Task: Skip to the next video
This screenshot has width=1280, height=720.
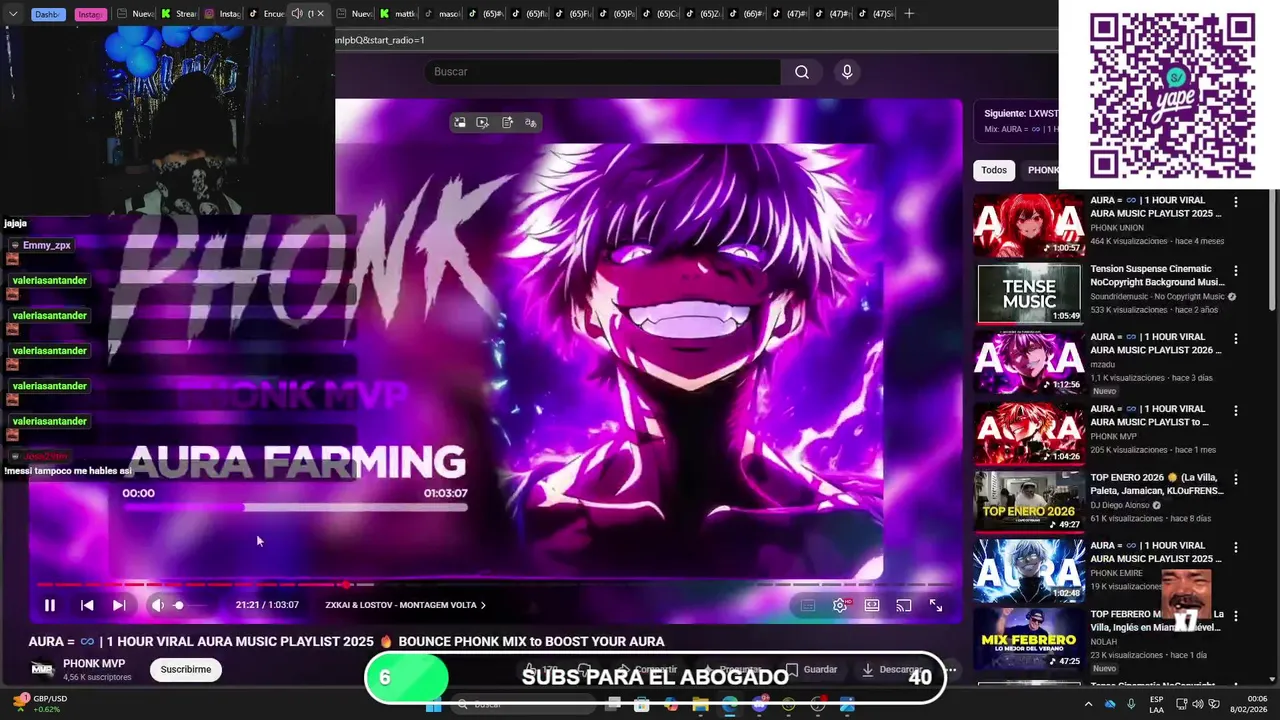Action: (x=119, y=605)
